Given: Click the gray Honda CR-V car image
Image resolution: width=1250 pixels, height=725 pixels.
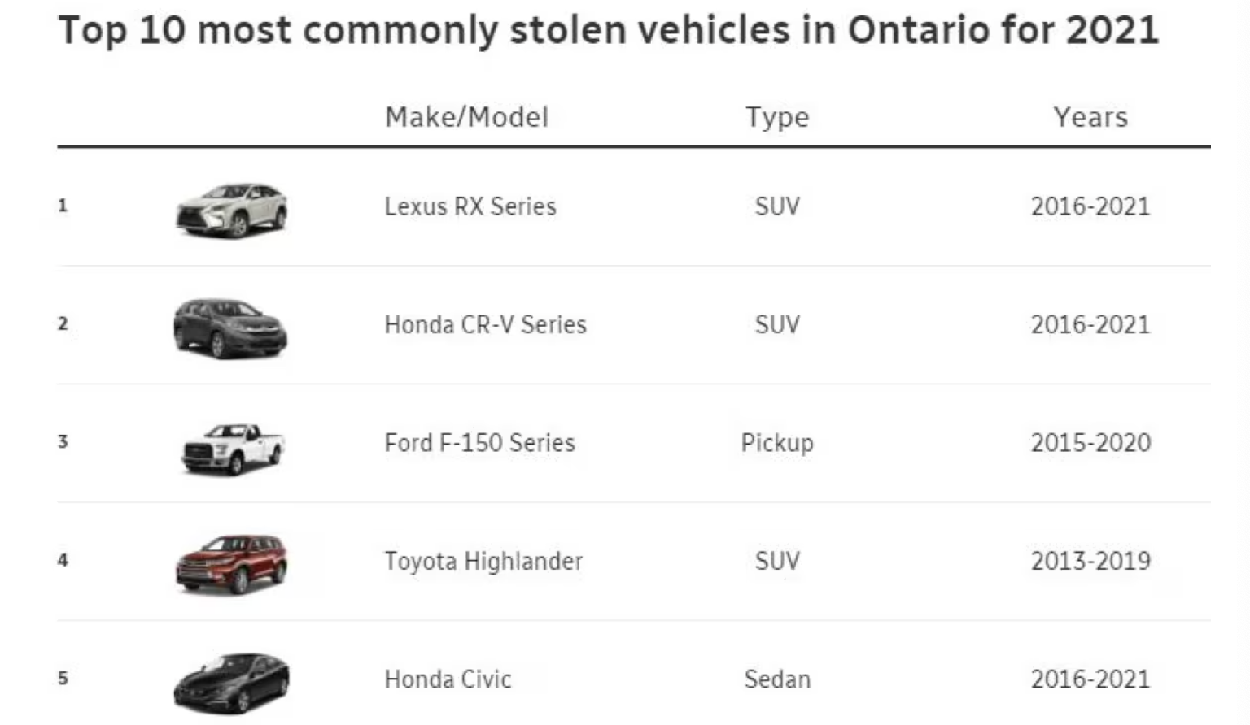Looking at the screenshot, I should coord(230,328).
